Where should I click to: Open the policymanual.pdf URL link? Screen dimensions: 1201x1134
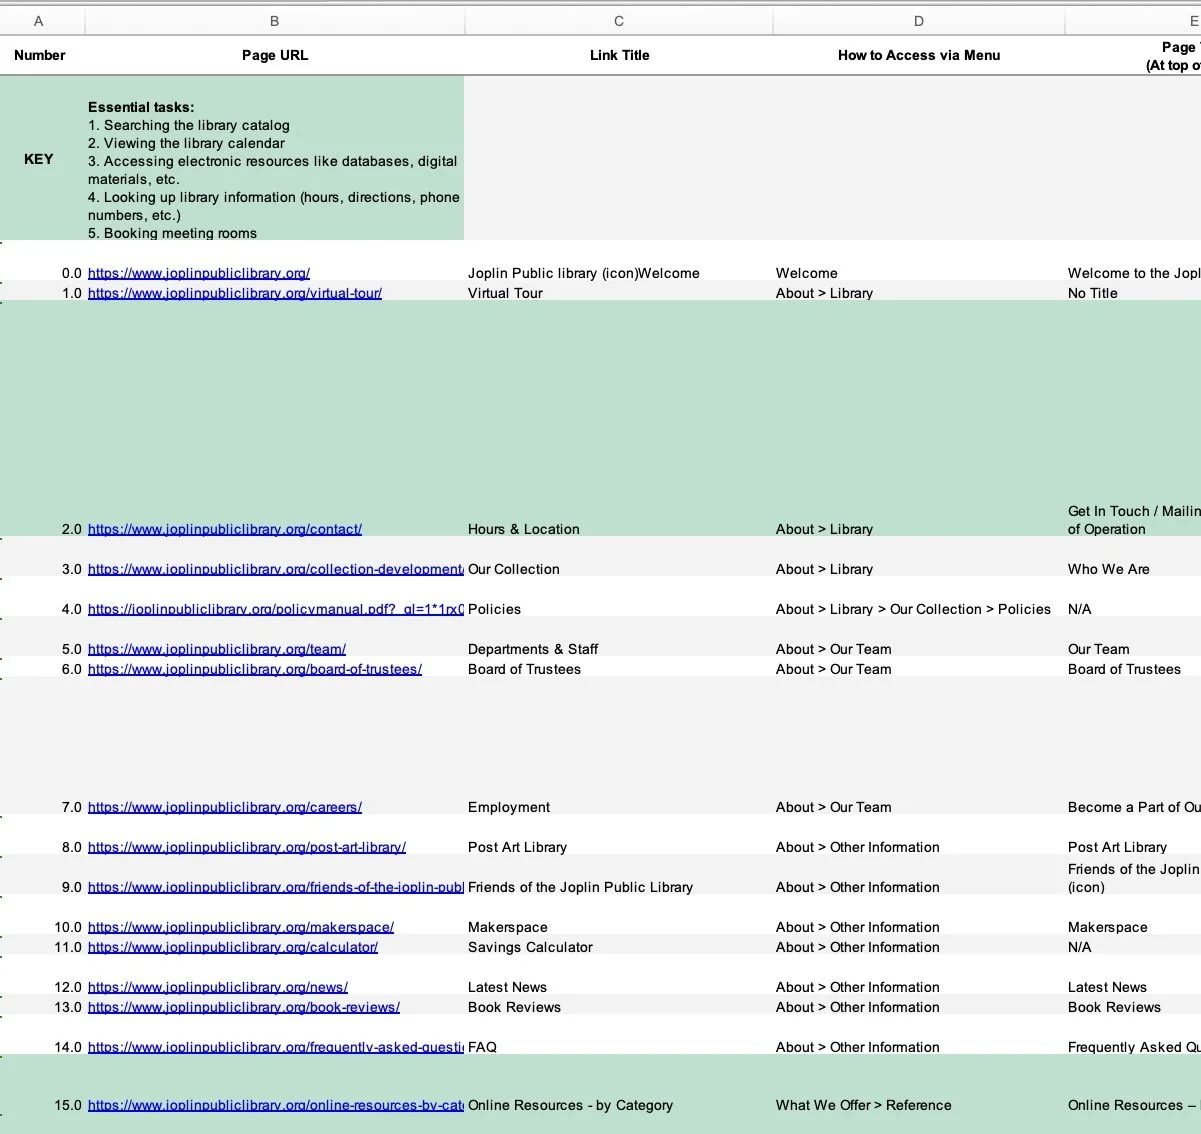[276, 609]
